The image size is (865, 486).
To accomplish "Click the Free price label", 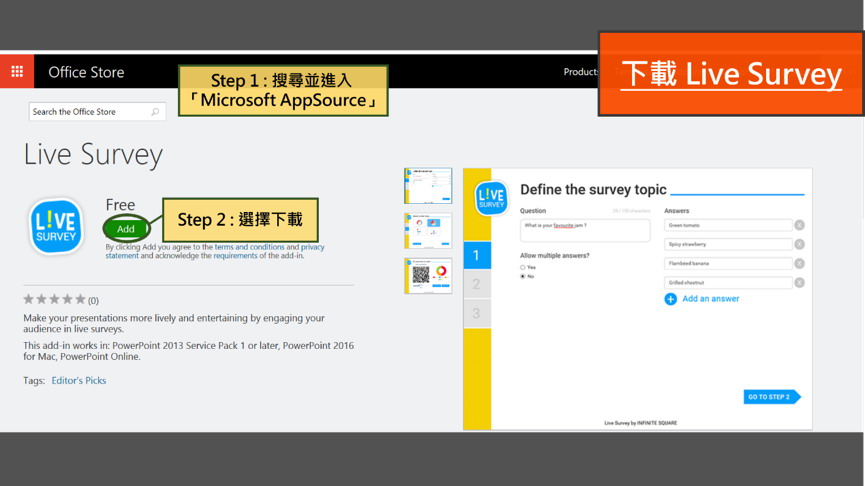I will (x=120, y=205).
